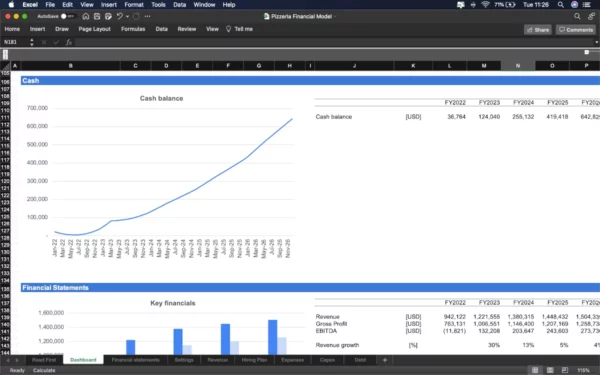Image resolution: width=600 pixels, height=375 pixels.
Task: Select column J header
Action: [x=354, y=66]
